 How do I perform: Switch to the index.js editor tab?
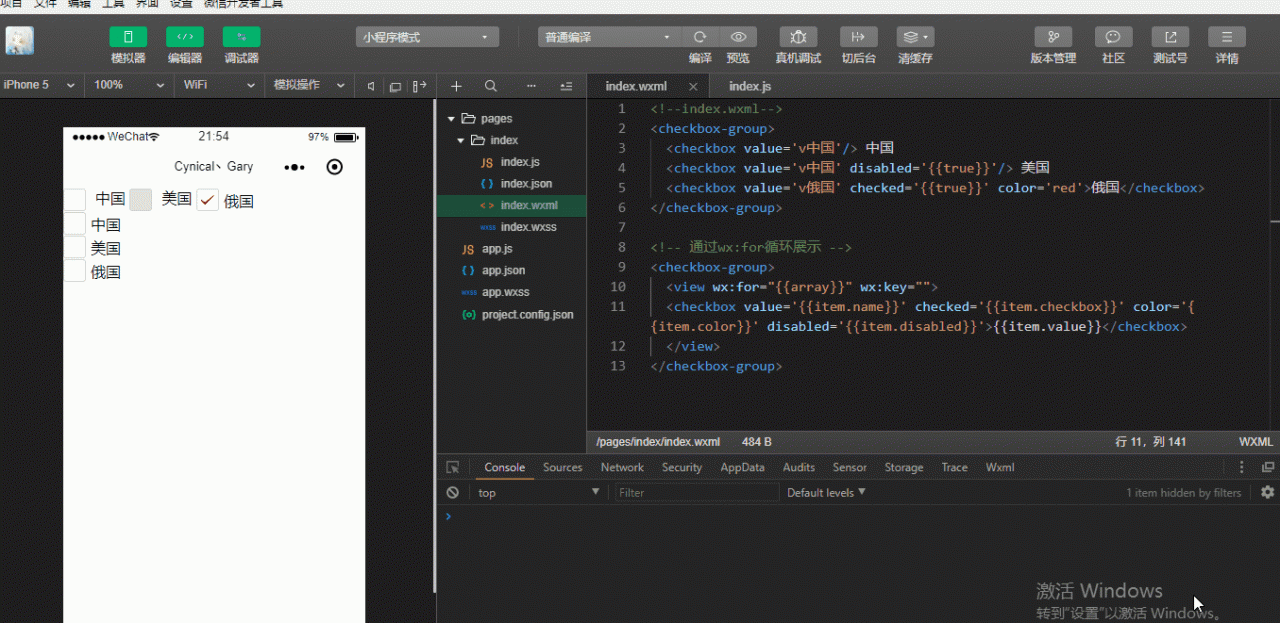pyautogui.click(x=750, y=87)
